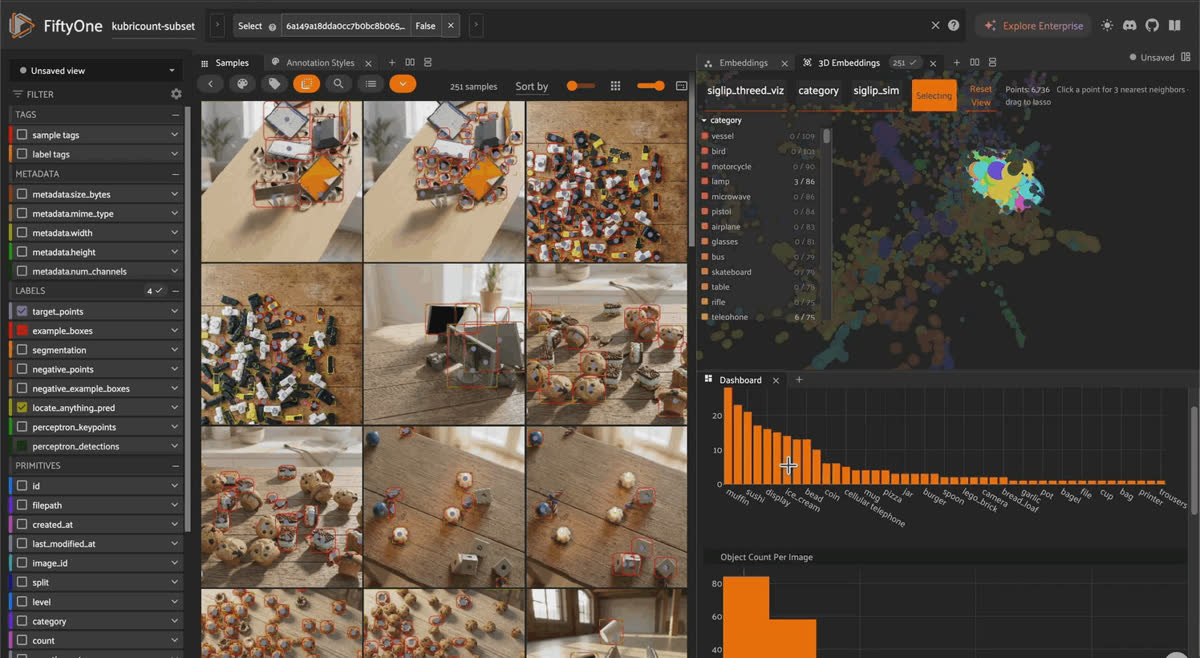The height and width of the screenshot is (658, 1200).
Task: Open the siglip_threed_viz selector
Action: click(x=745, y=91)
